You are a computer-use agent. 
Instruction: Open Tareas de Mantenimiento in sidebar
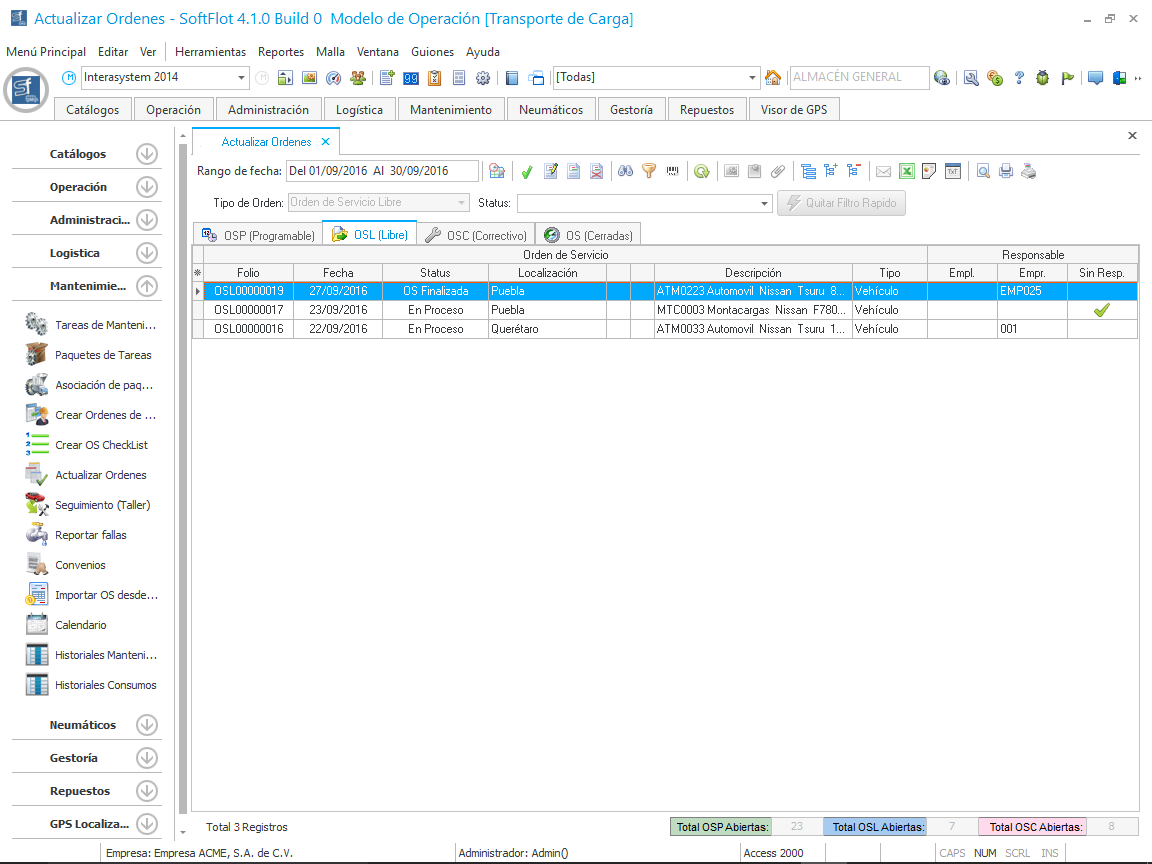pyautogui.click(x=105, y=325)
